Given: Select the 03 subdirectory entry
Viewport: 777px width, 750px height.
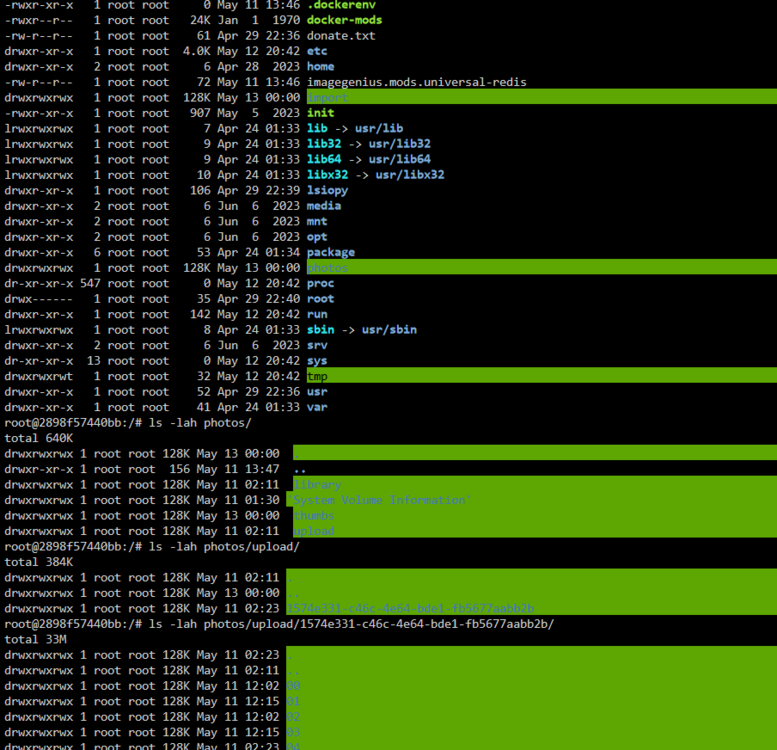Looking at the screenshot, I should click(x=293, y=733).
